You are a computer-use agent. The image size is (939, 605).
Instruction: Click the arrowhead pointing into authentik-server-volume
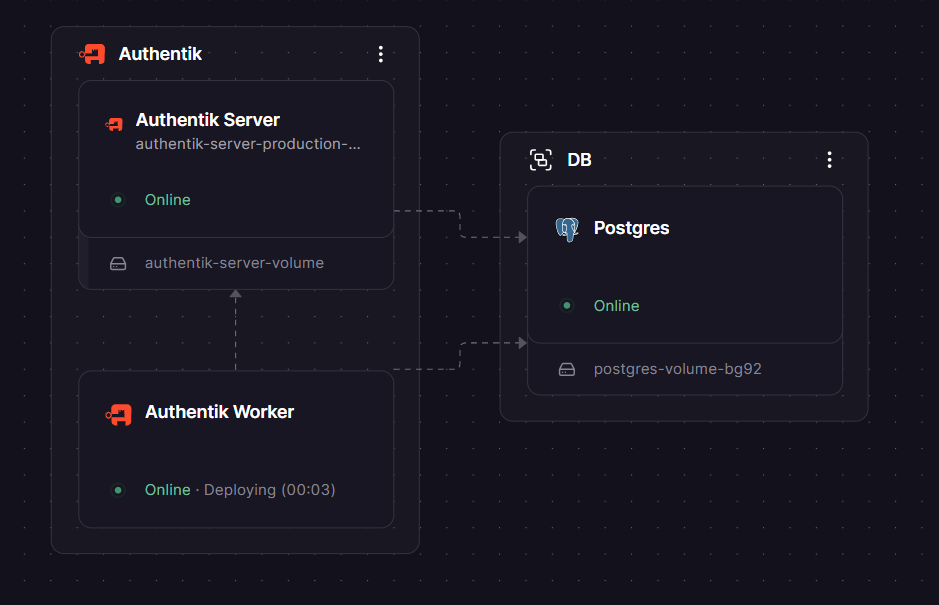click(x=235, y=294)
